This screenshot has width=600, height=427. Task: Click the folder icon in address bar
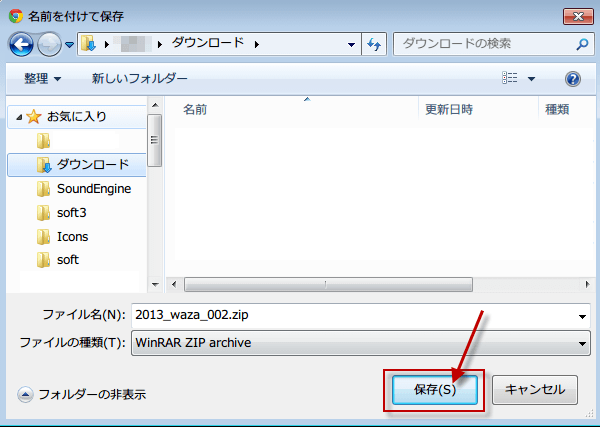[88, 44]
